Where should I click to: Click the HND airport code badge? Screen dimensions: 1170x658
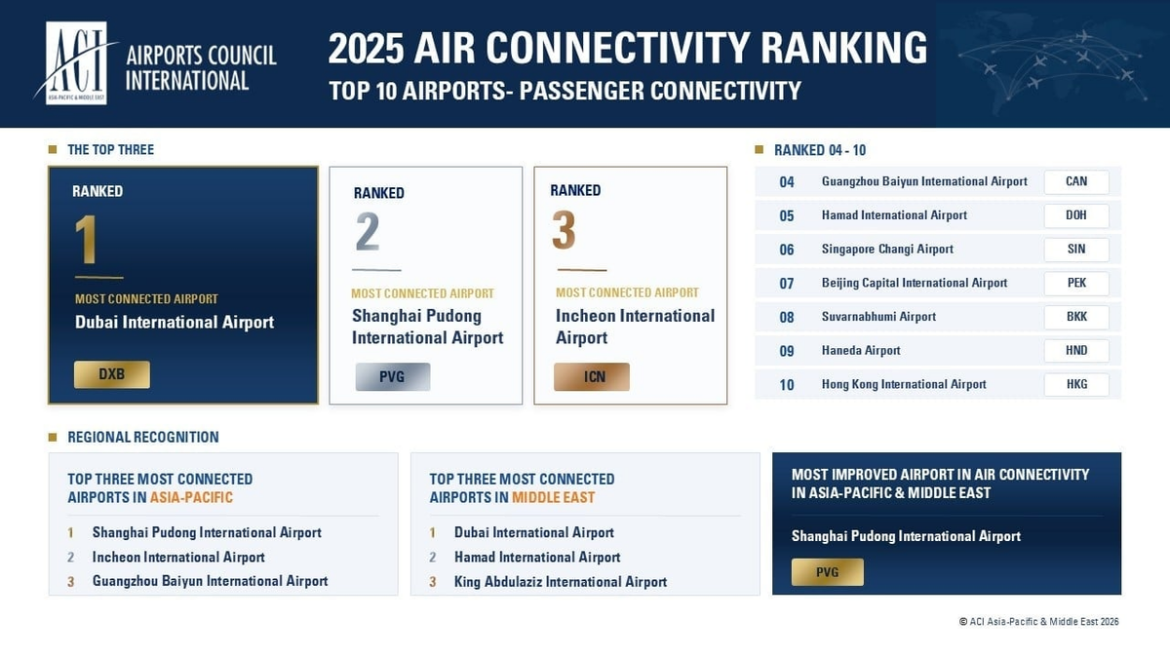pyautogui.click(x=1076, y=351)
